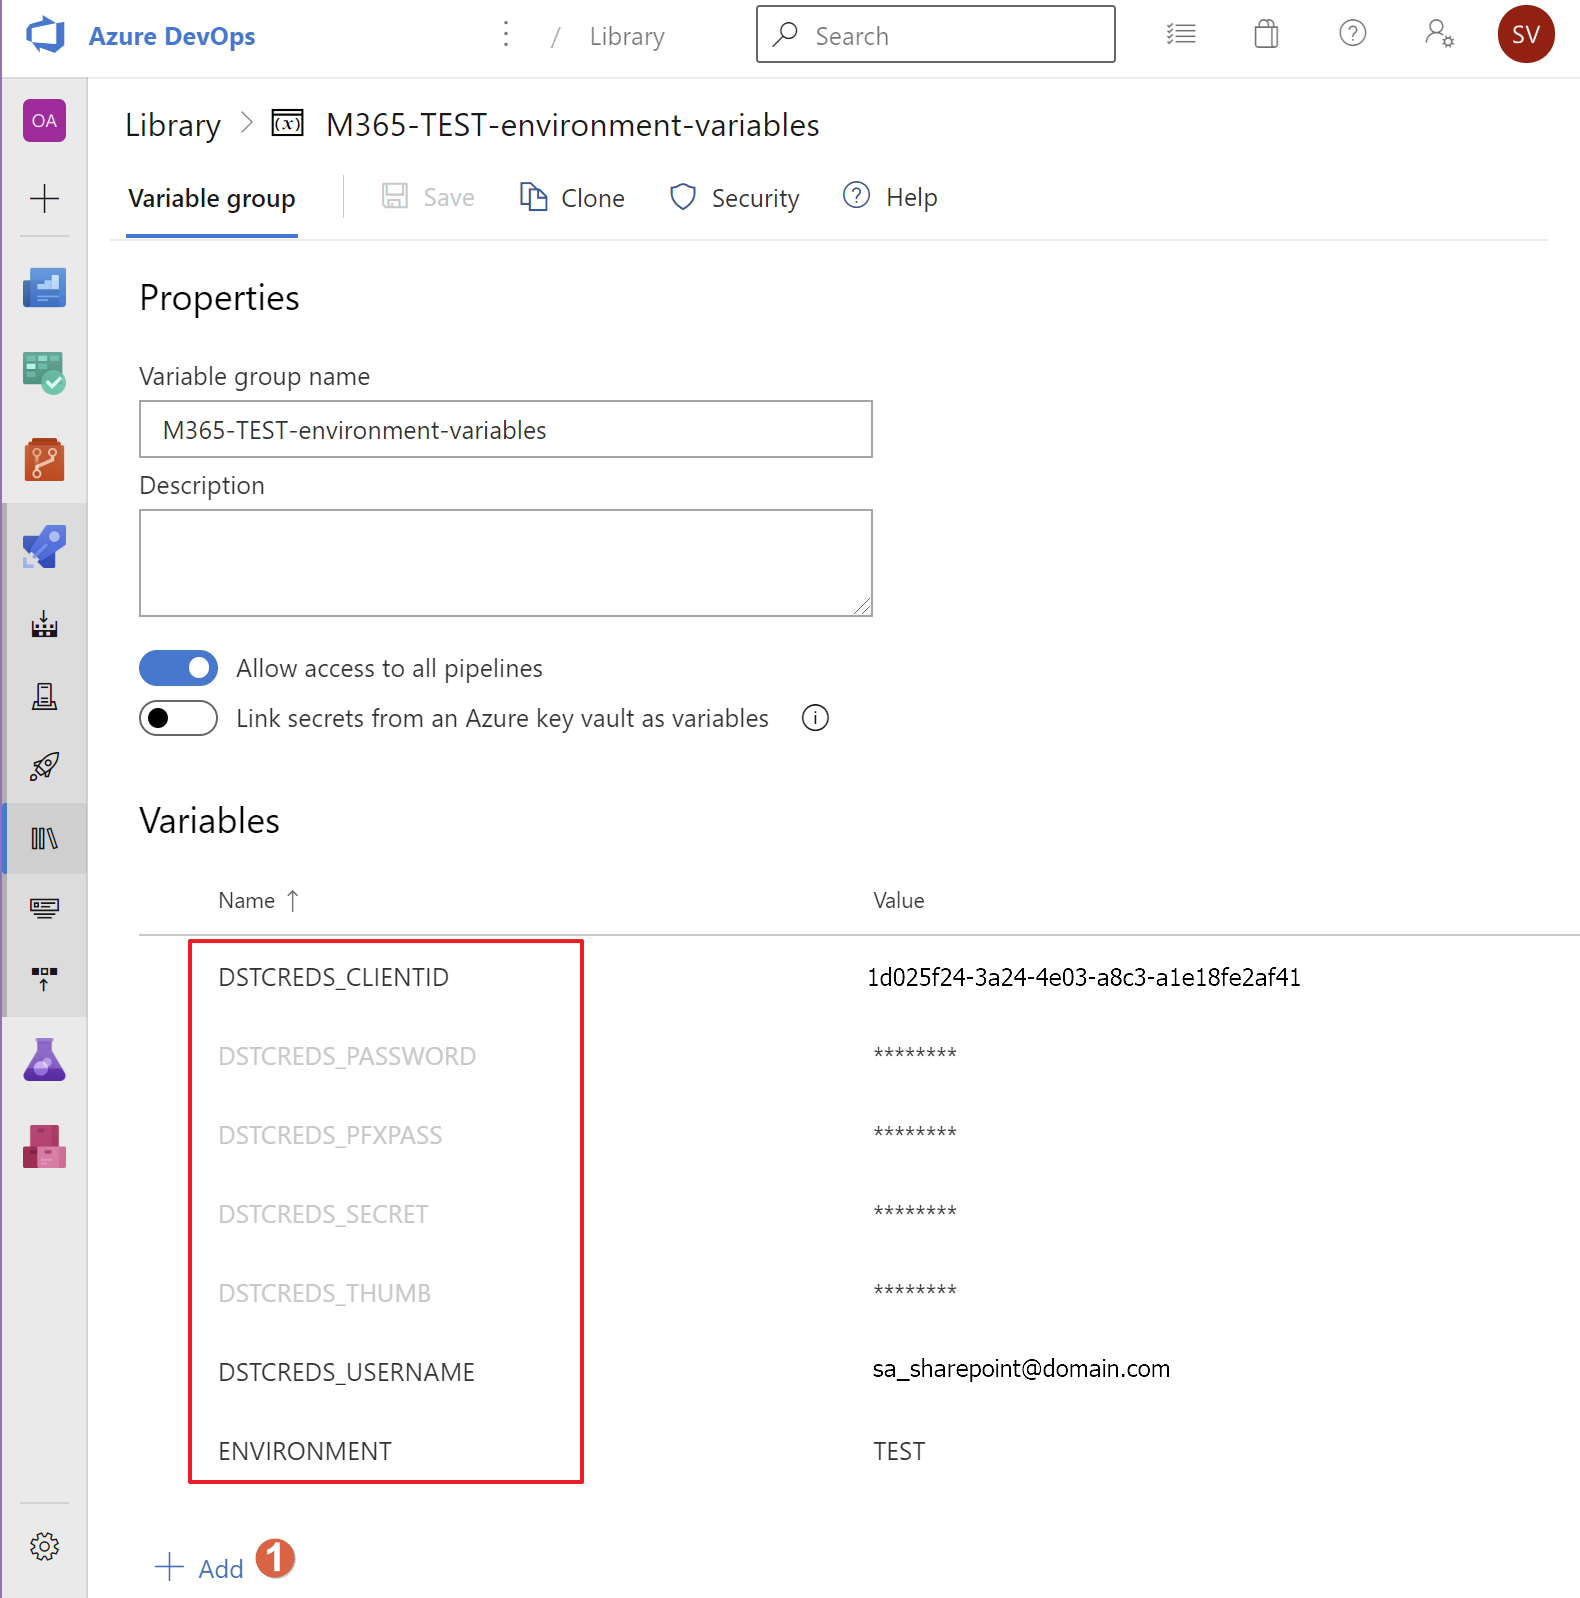Click the Value column header
The width and height of the screenshot is (1580, 1598).
pyautogui.click(x=898, y=900)
